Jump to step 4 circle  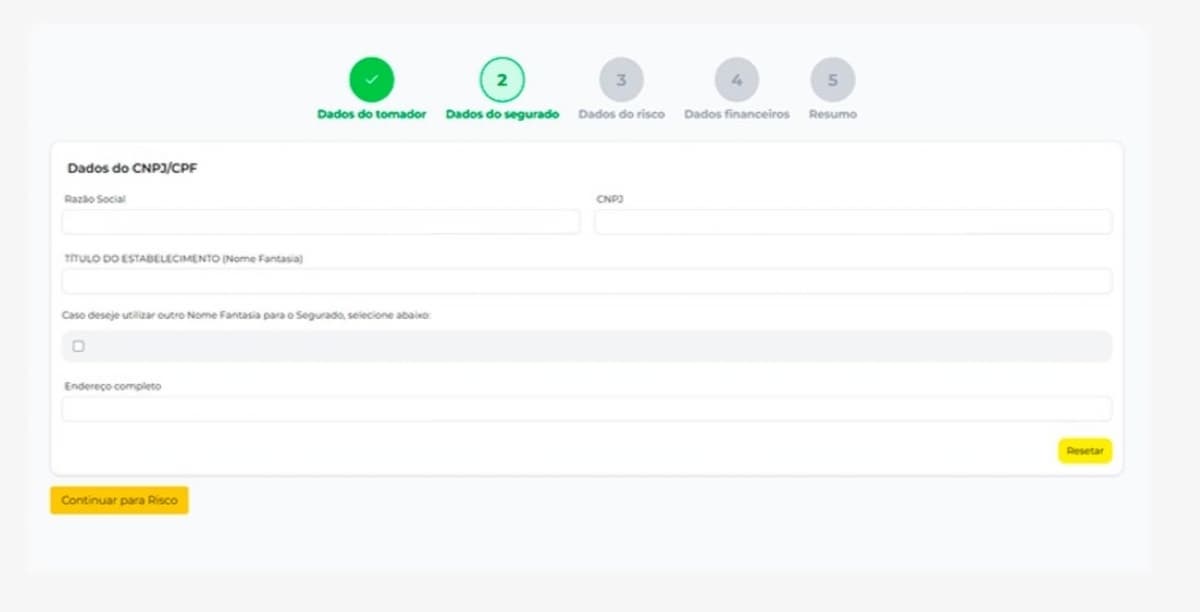click(736, 80)
